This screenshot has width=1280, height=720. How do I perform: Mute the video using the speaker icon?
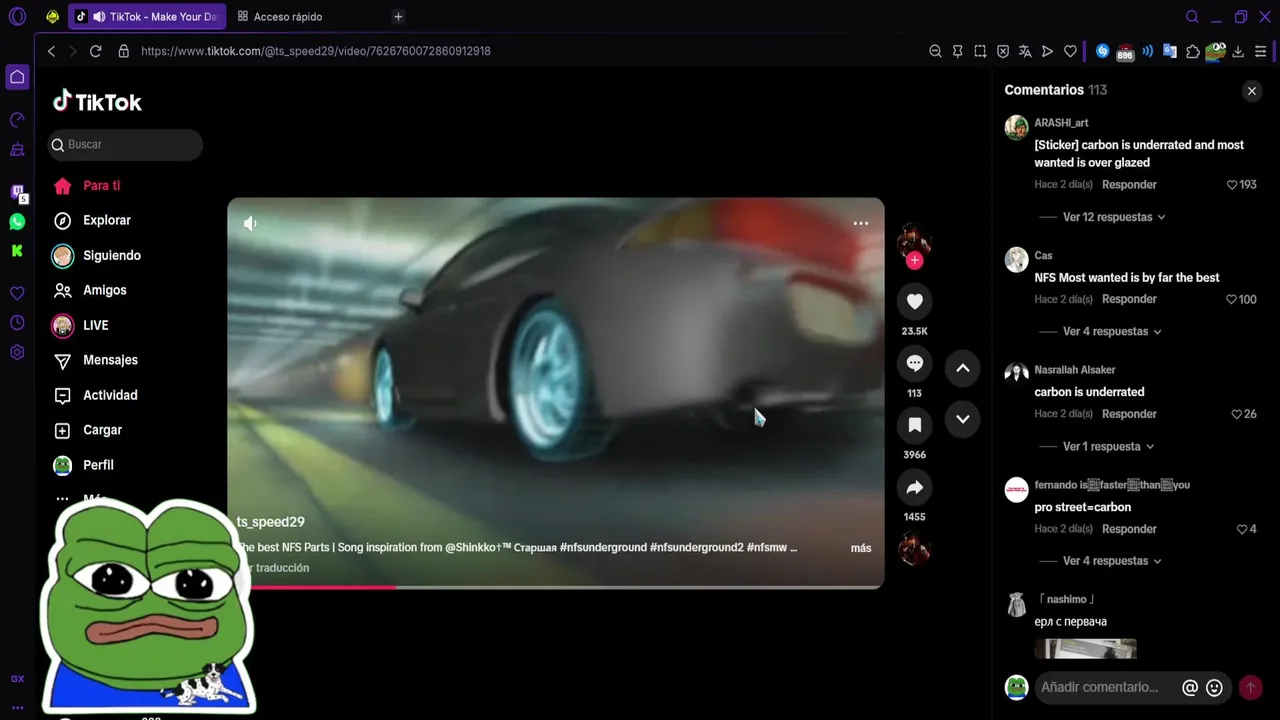[x=250, y=224]
